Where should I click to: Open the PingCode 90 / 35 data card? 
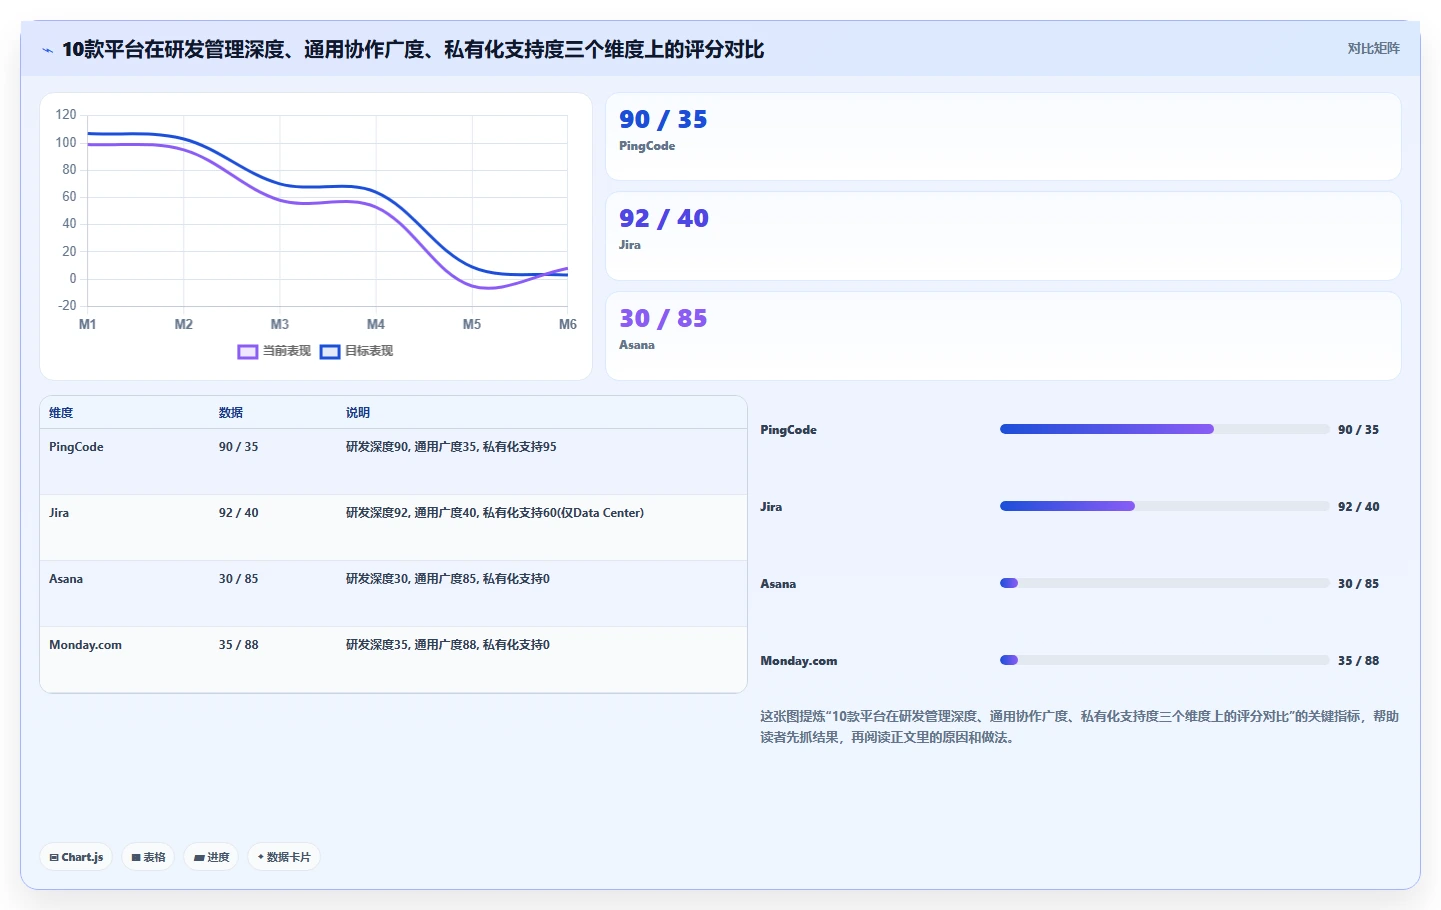coord(1003,137)
